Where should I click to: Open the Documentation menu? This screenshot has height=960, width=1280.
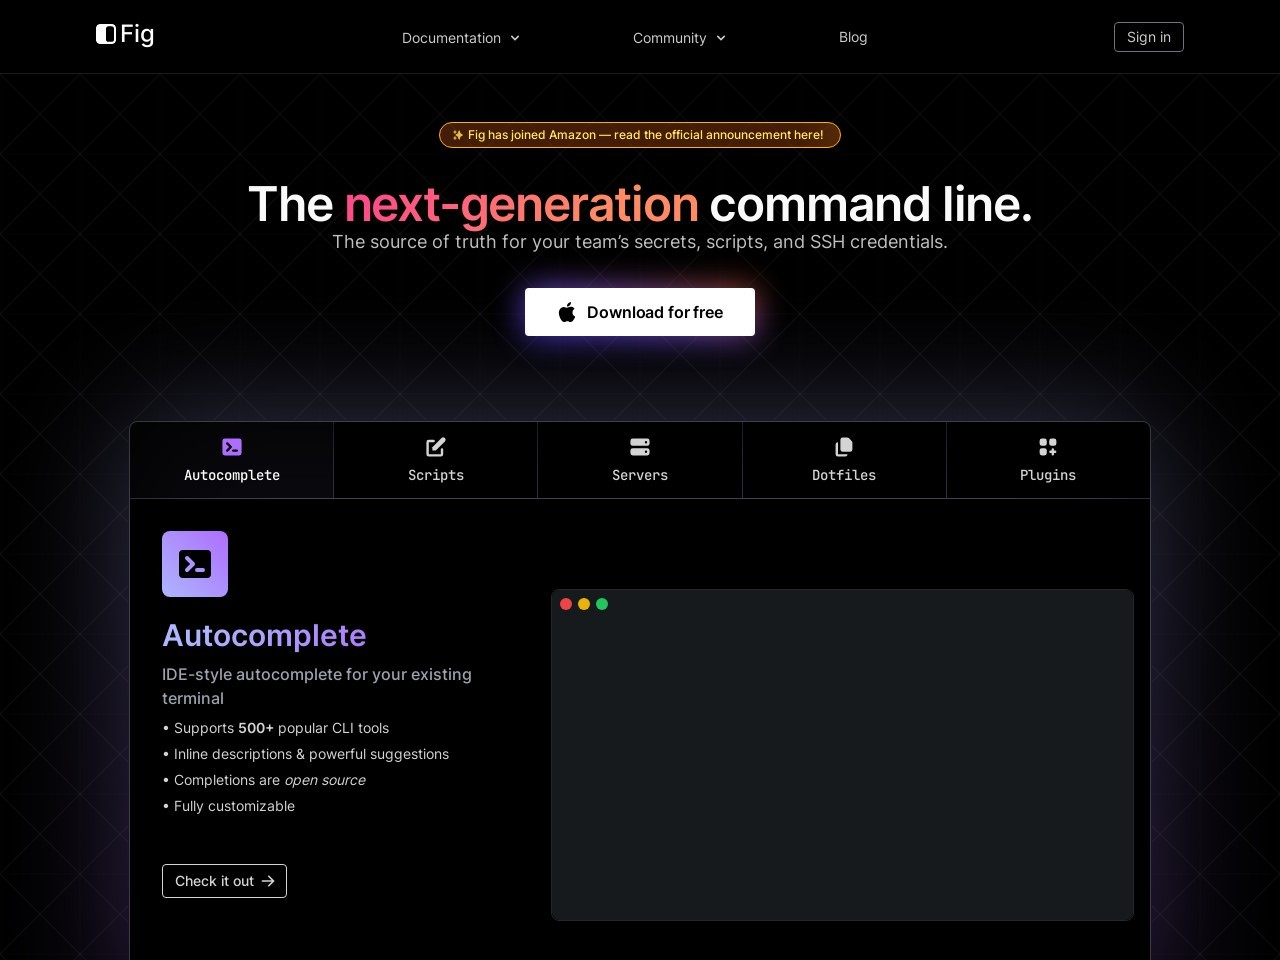[x=461, y=38]
